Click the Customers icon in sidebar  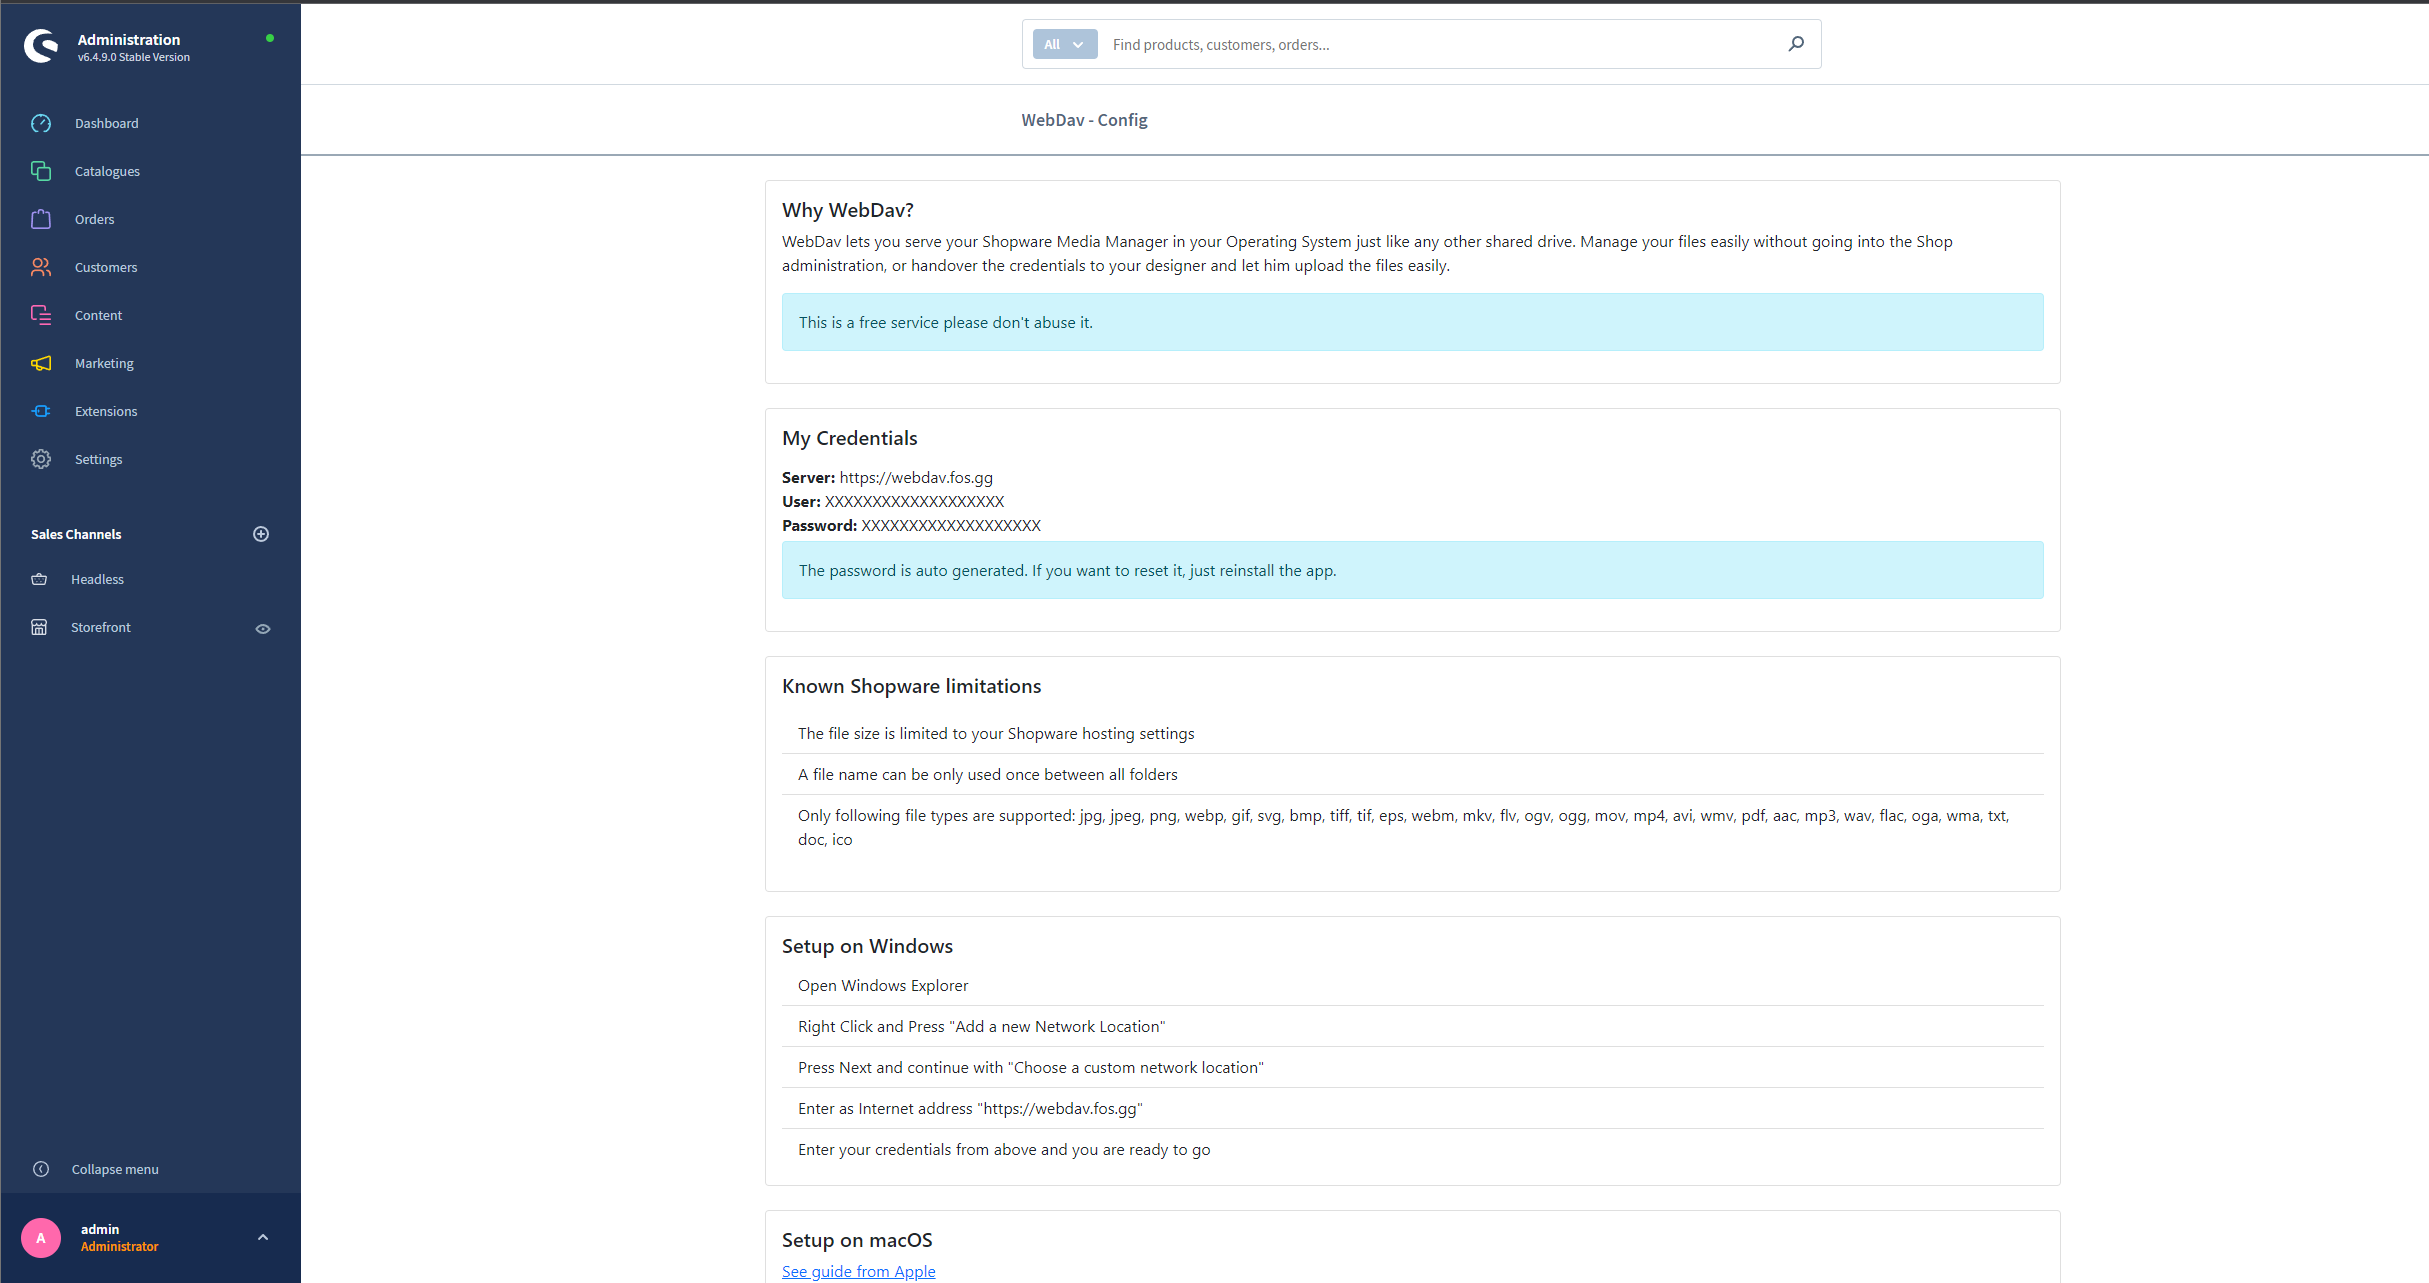pos(42,267)
